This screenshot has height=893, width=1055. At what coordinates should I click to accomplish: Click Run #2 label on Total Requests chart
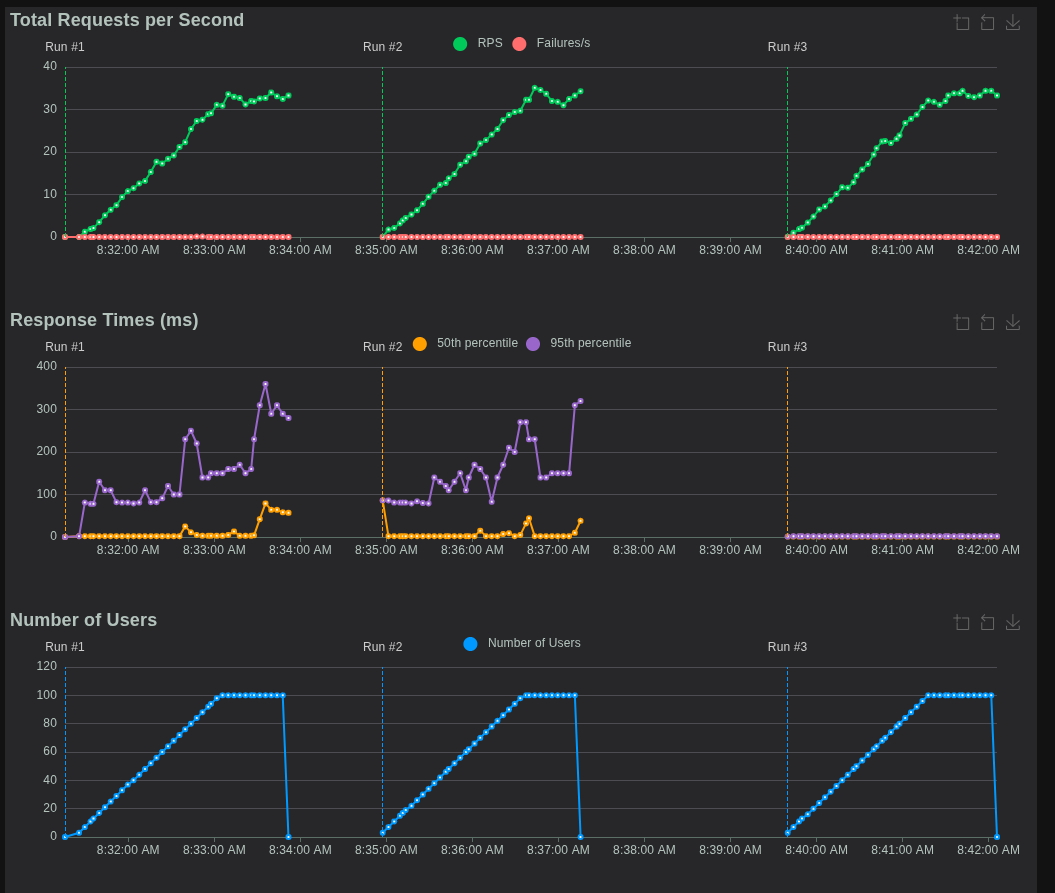382,47
